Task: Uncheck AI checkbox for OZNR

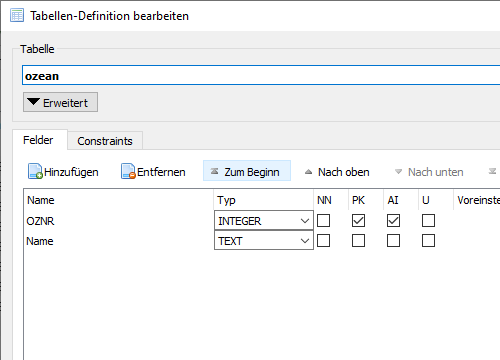Action: click(x=393, y=220)
